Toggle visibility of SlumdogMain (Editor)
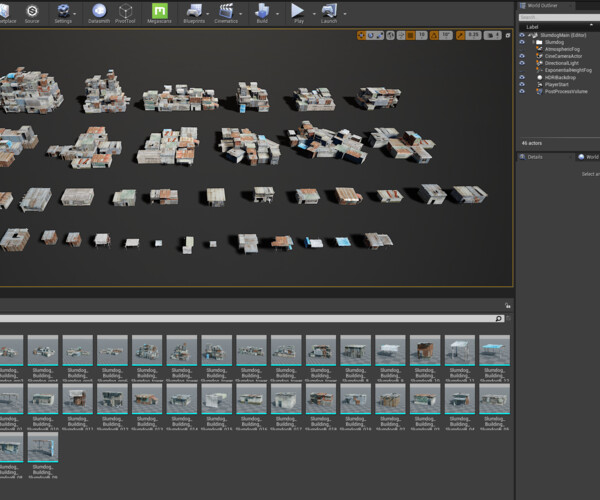Screen dimensions: 600x500 [522, 35]
